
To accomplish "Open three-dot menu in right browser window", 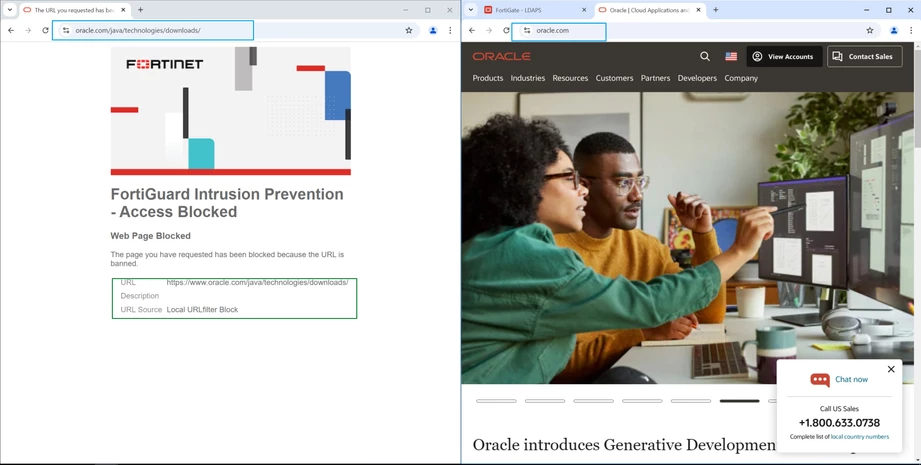I will [911, 31].
